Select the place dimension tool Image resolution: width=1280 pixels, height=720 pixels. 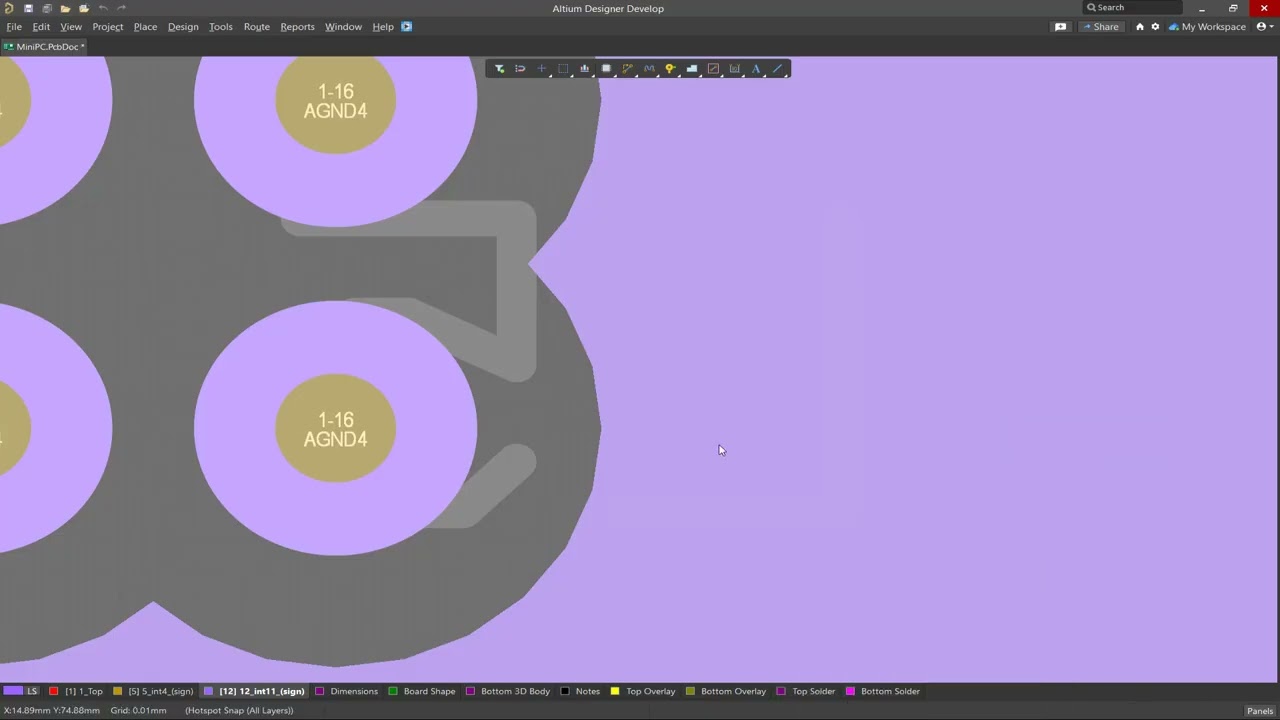pyautogui.click(x=735, y=69)
